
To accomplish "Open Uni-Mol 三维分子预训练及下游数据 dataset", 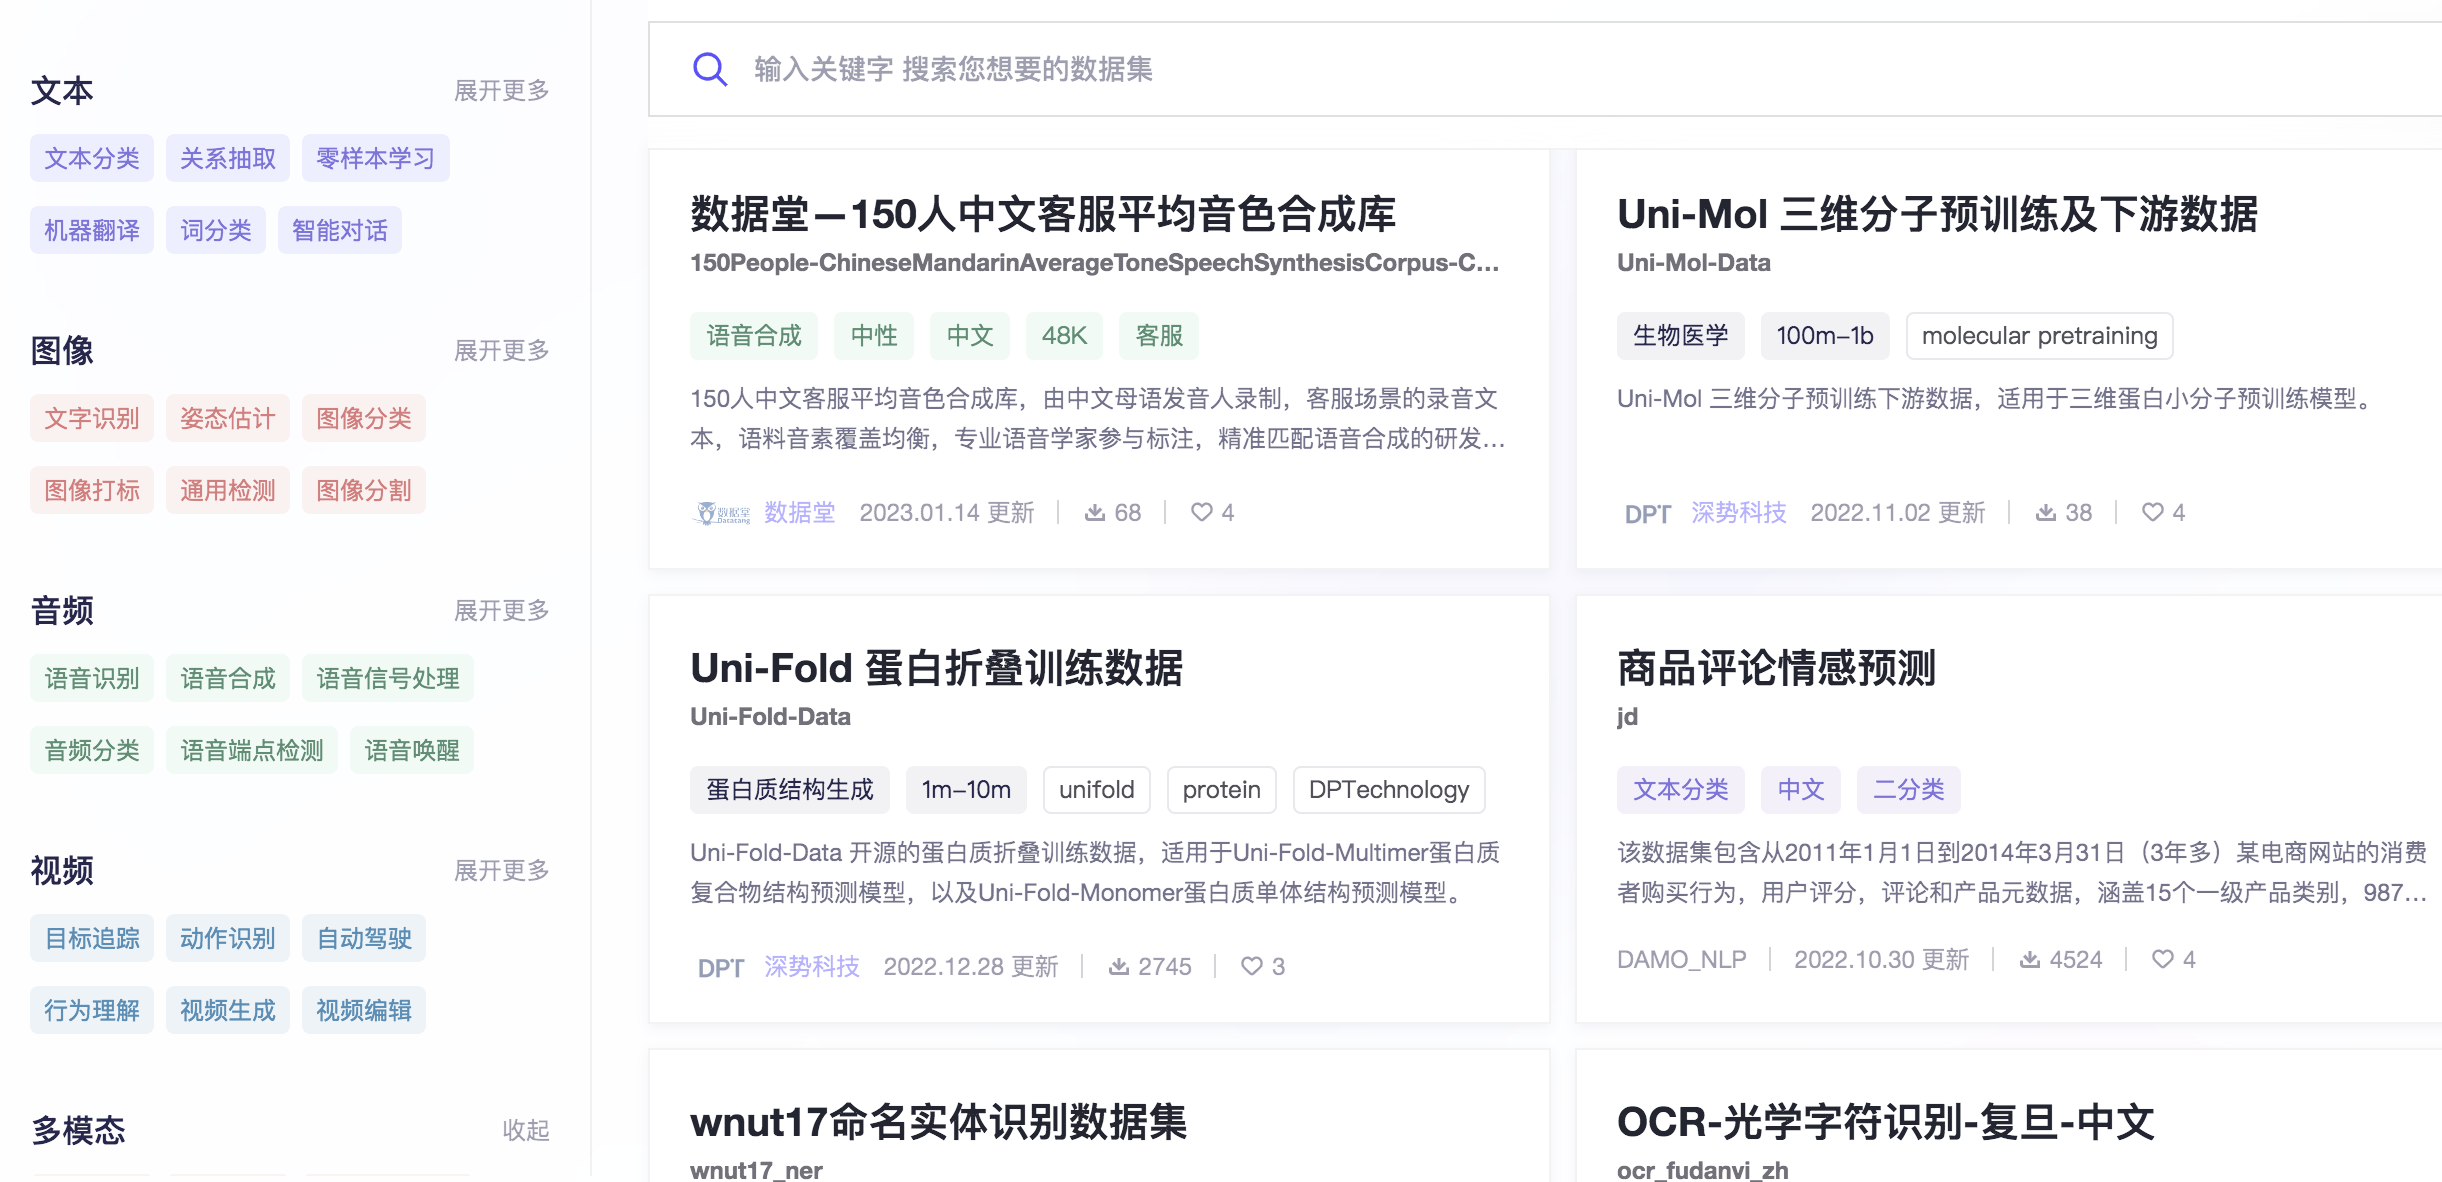I will tap(1937, 214).
